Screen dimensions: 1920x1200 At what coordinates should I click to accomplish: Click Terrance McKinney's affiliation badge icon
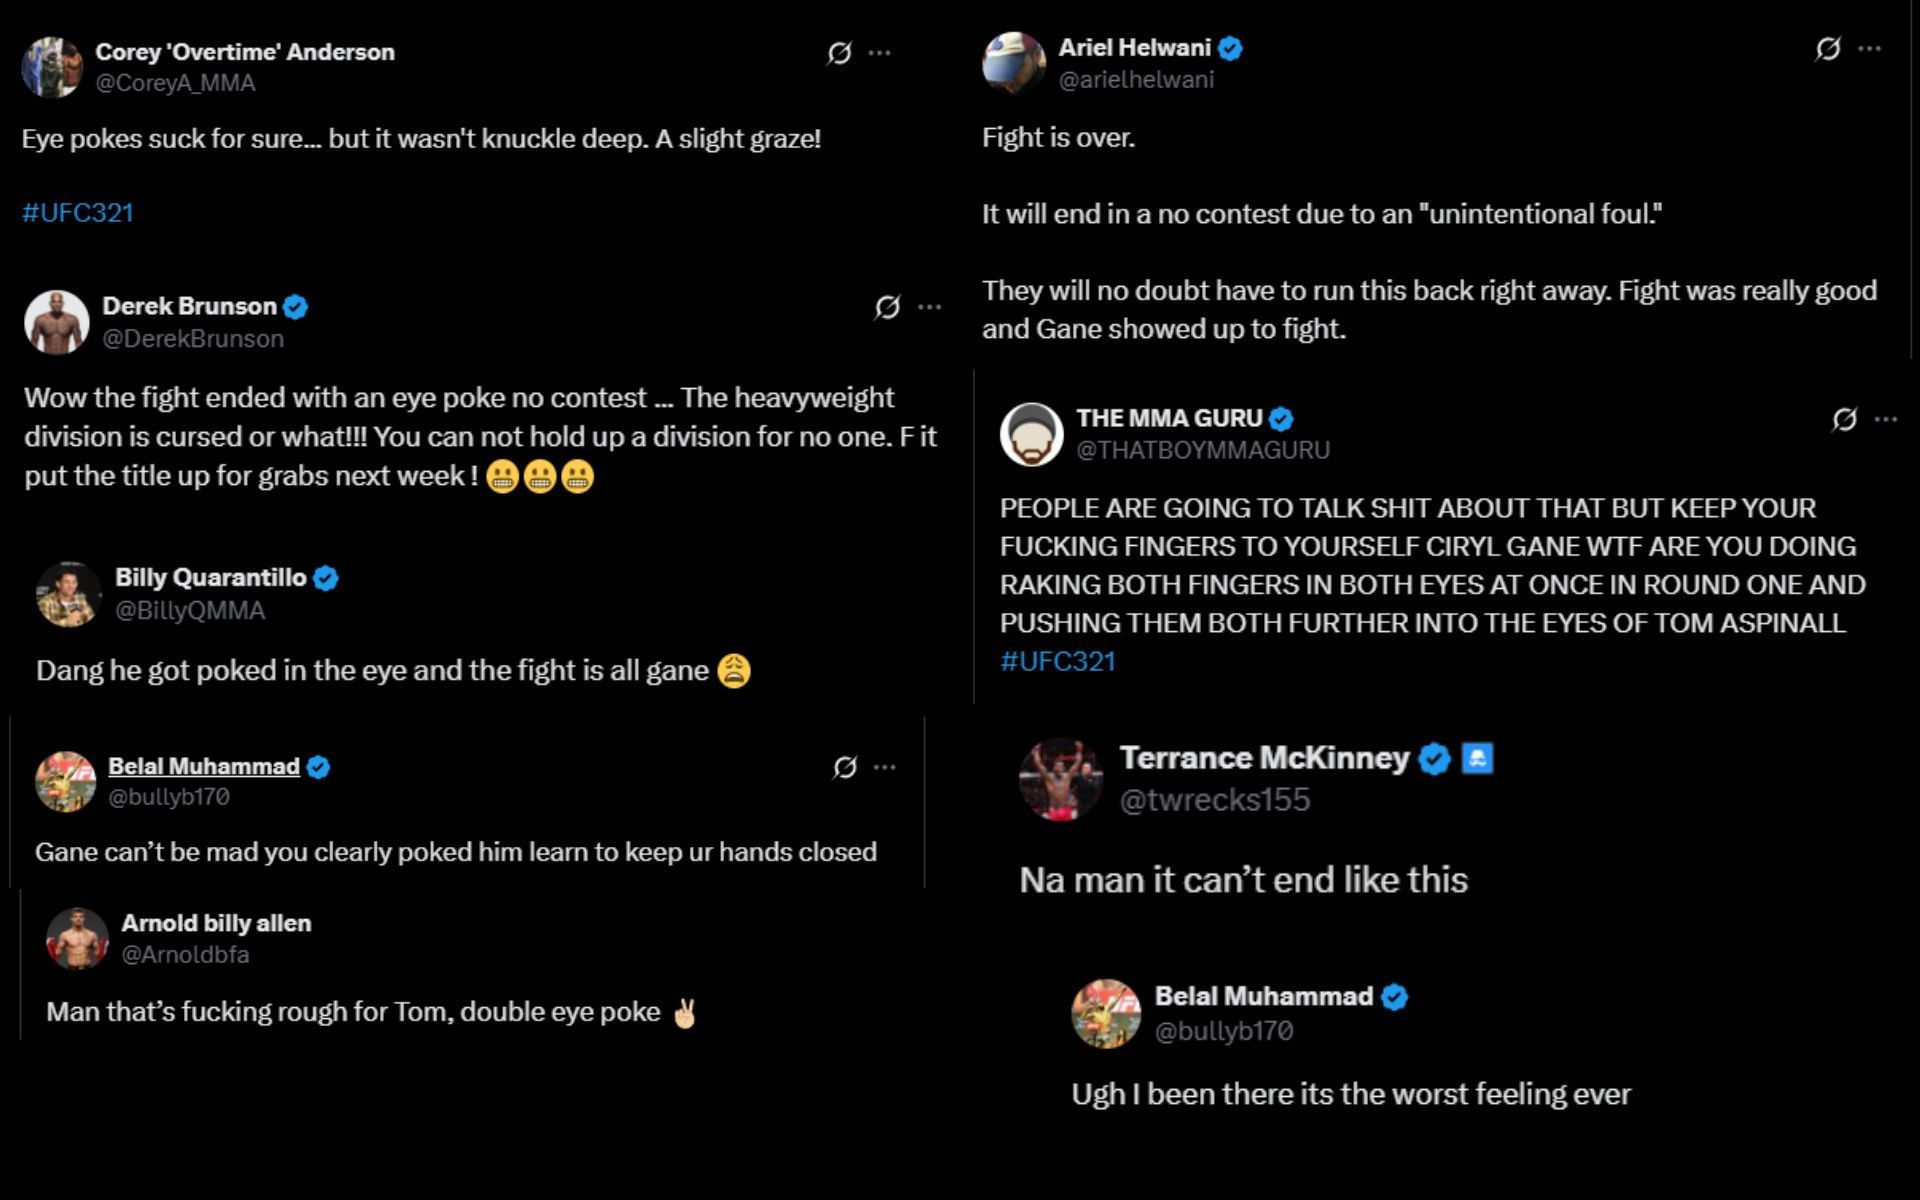coord(1477,759)
